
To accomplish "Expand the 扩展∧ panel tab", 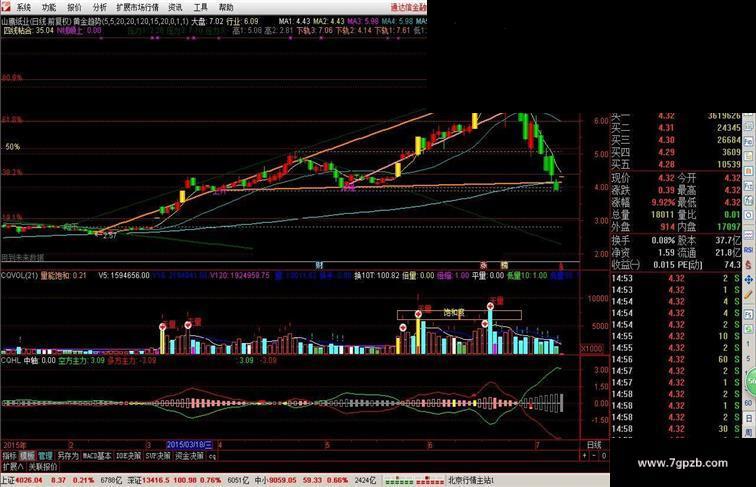I will click(x=13, y=466).
